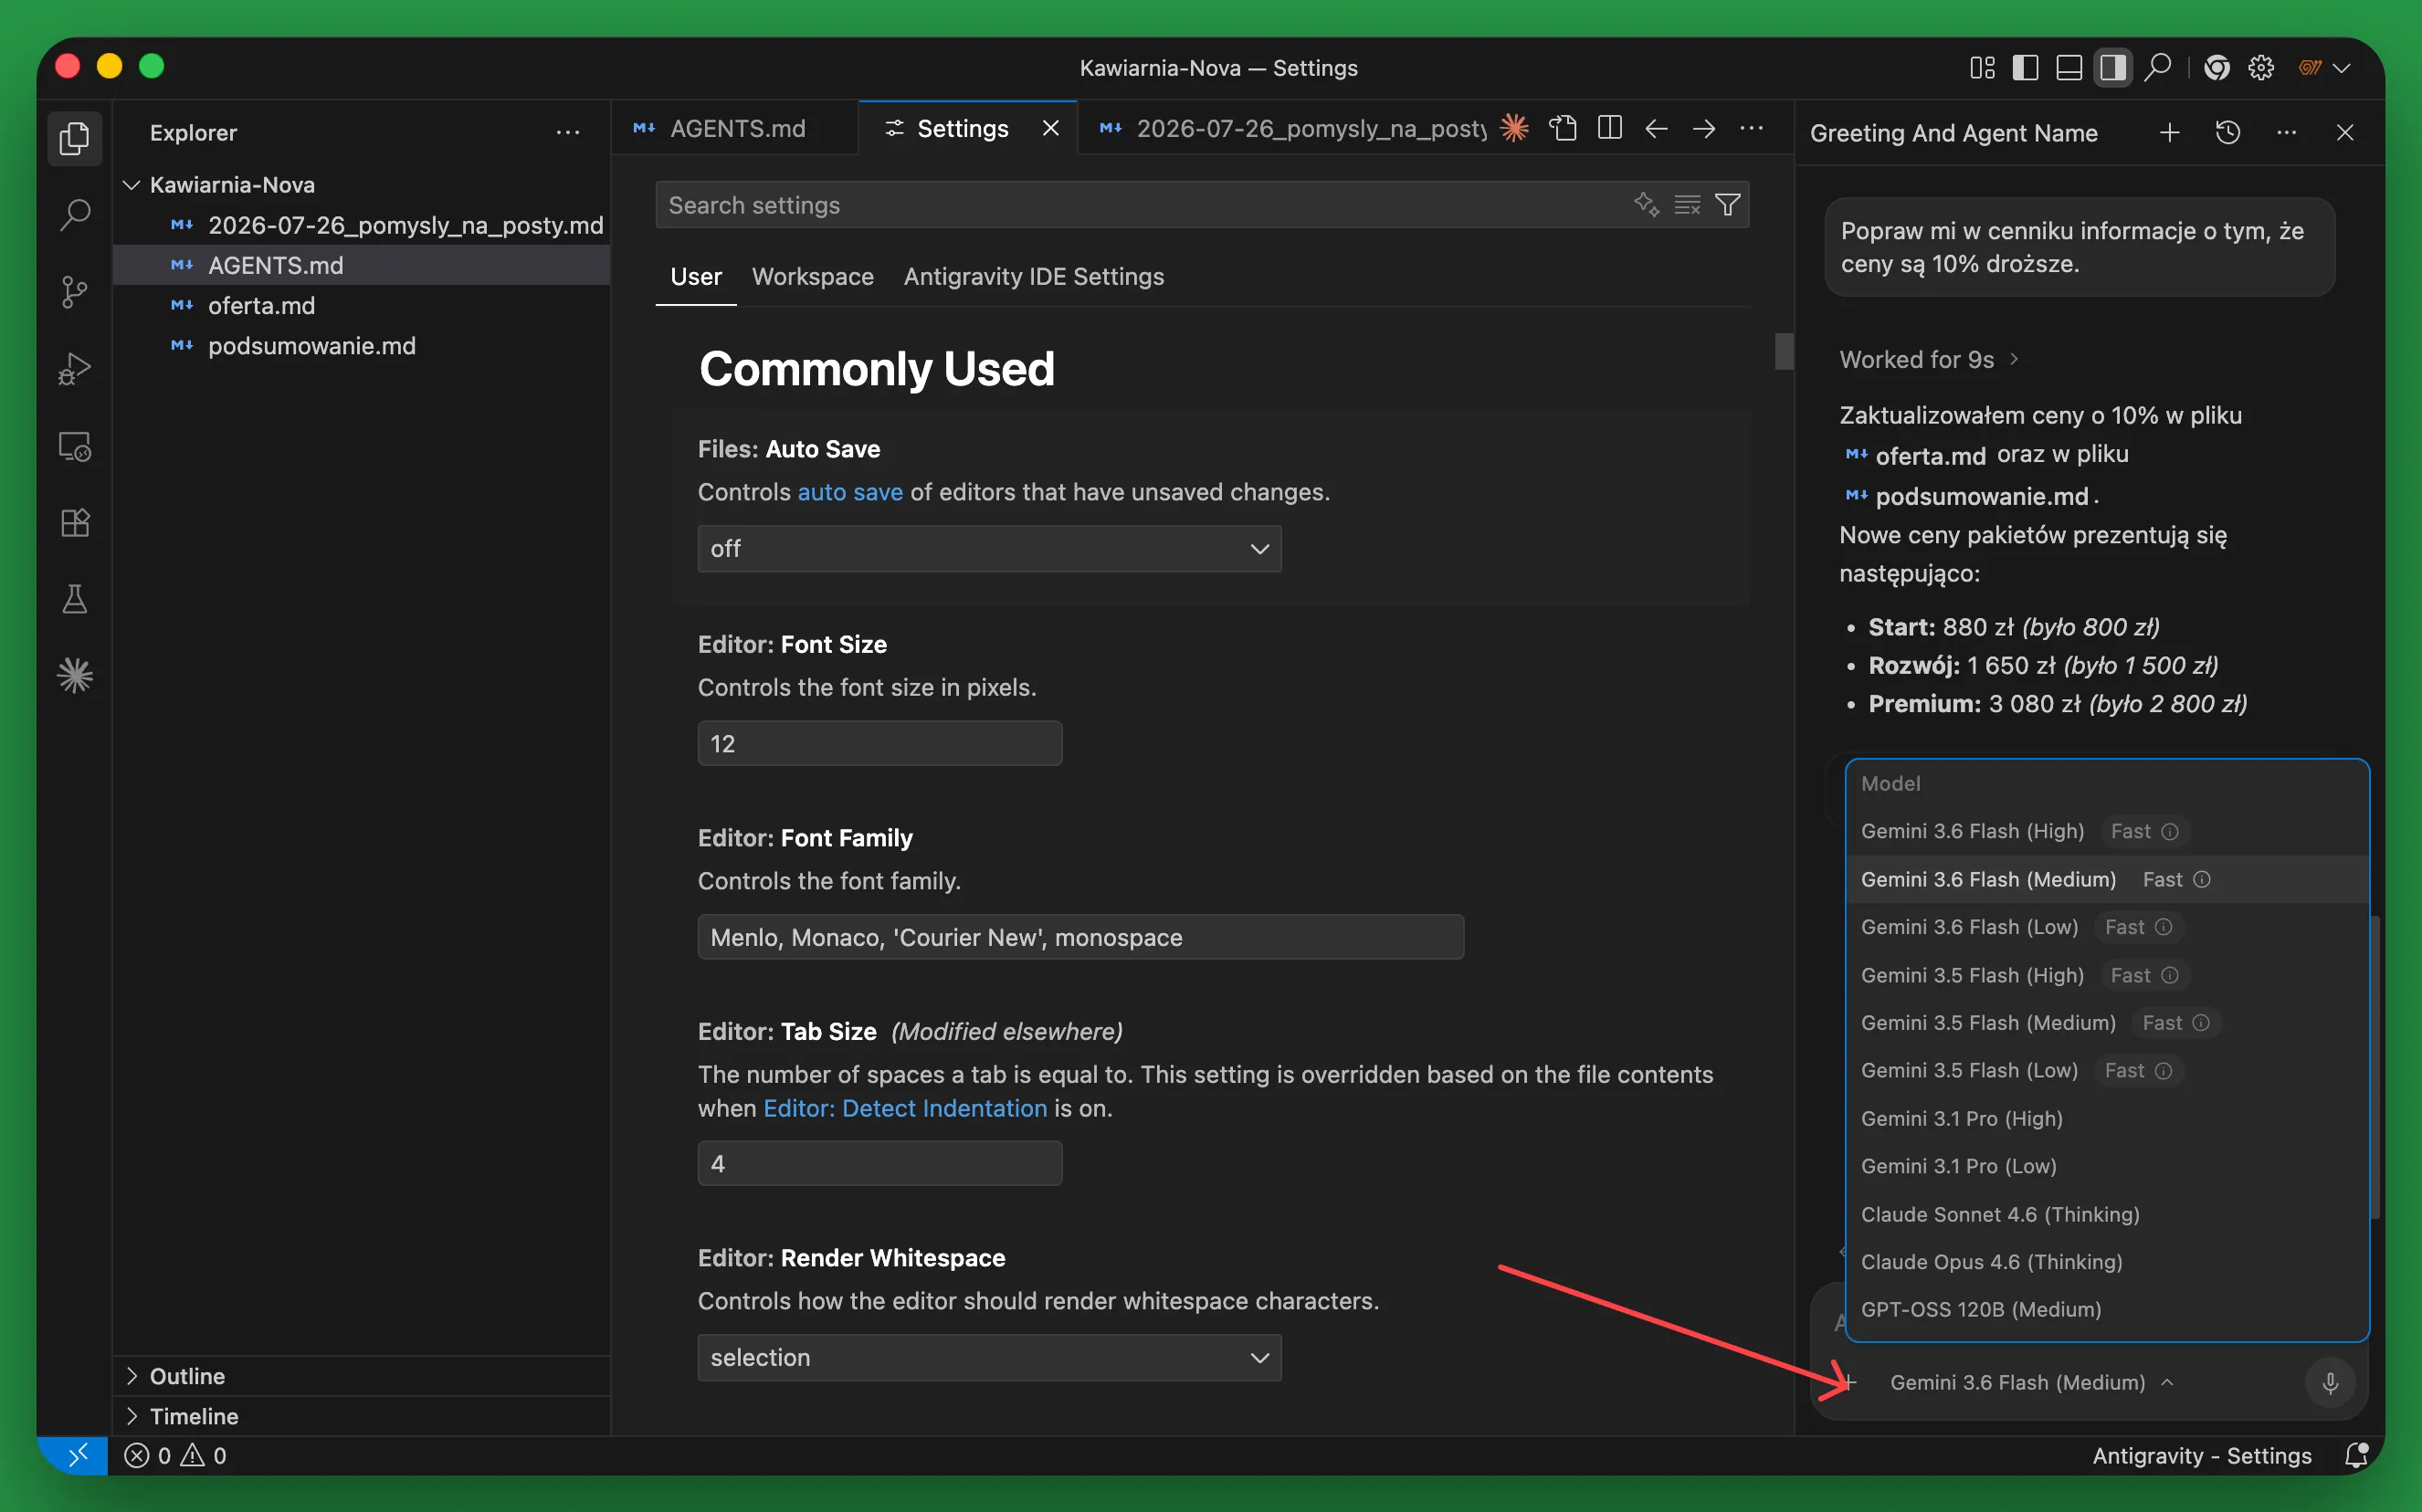Filter settings with funnel icon
The height and width of the screenshot is (1512, 2422).
[x=1727, y=205]
